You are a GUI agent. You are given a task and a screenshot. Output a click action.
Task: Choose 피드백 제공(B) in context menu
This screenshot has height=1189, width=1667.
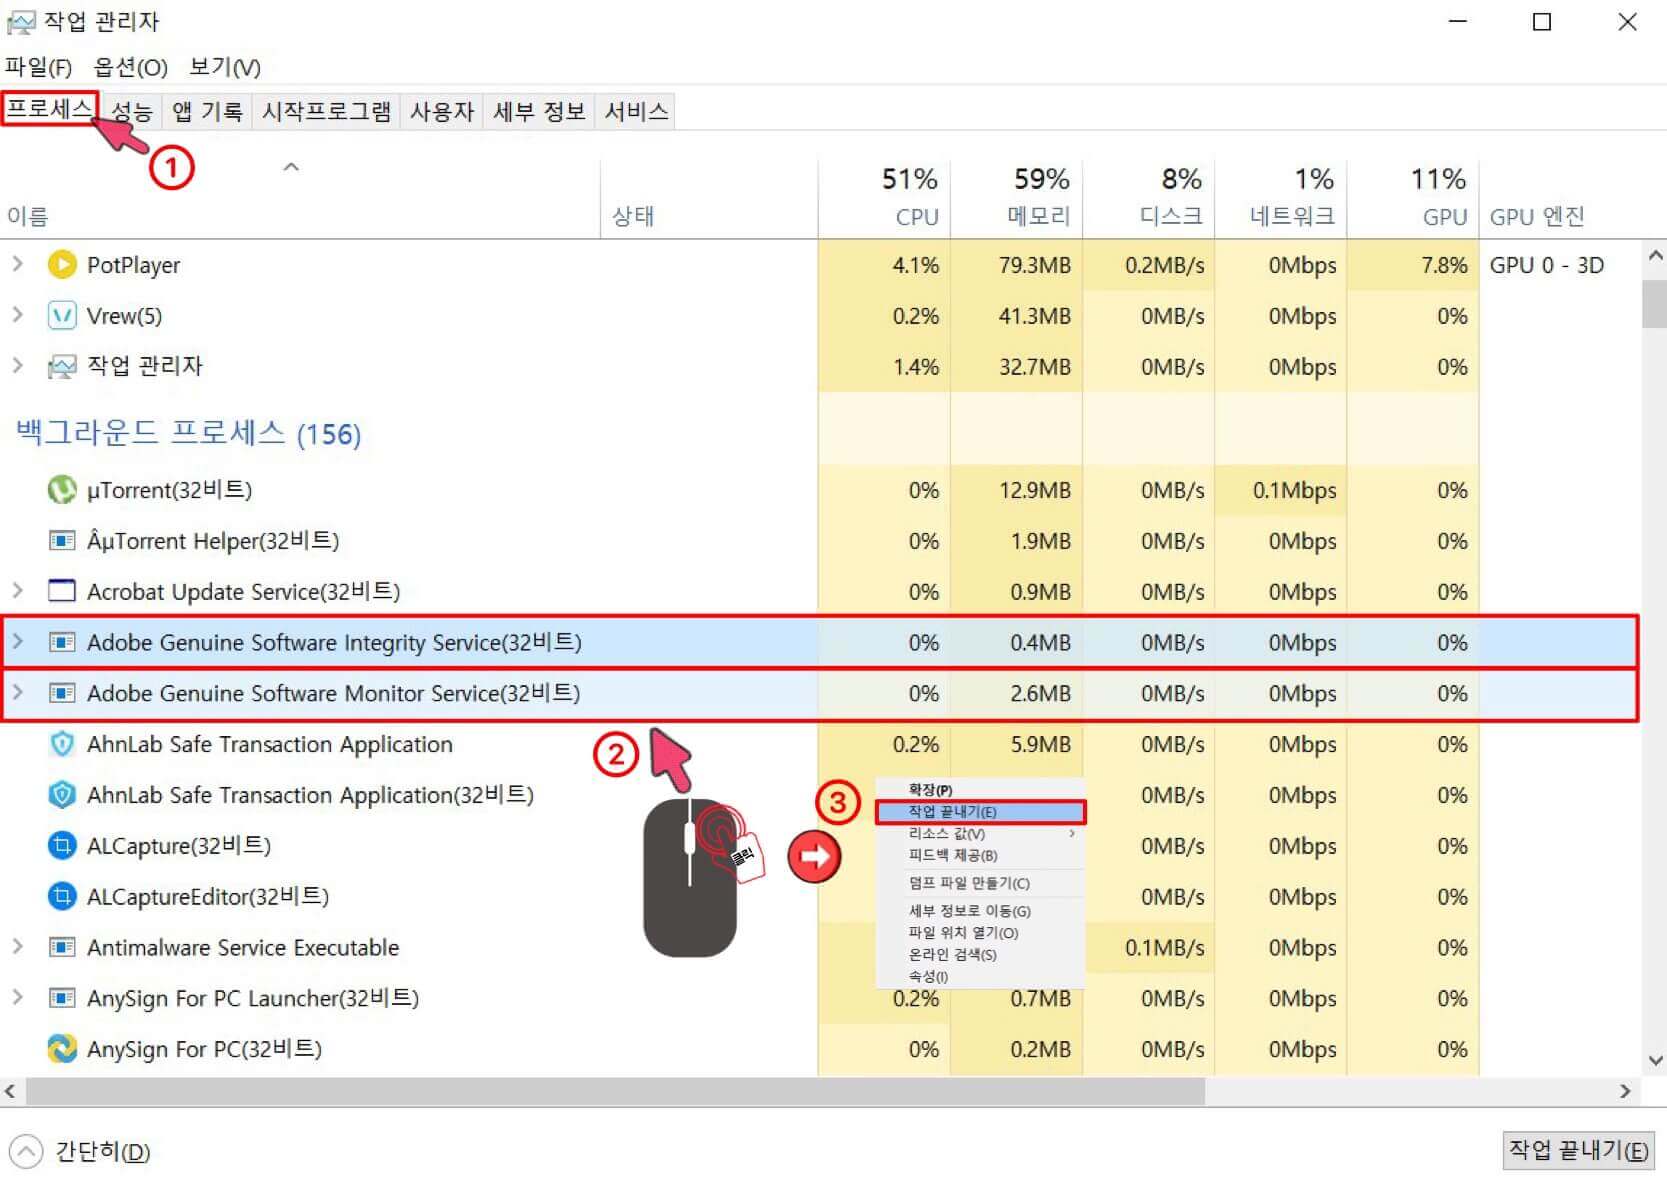pos(980,856)
